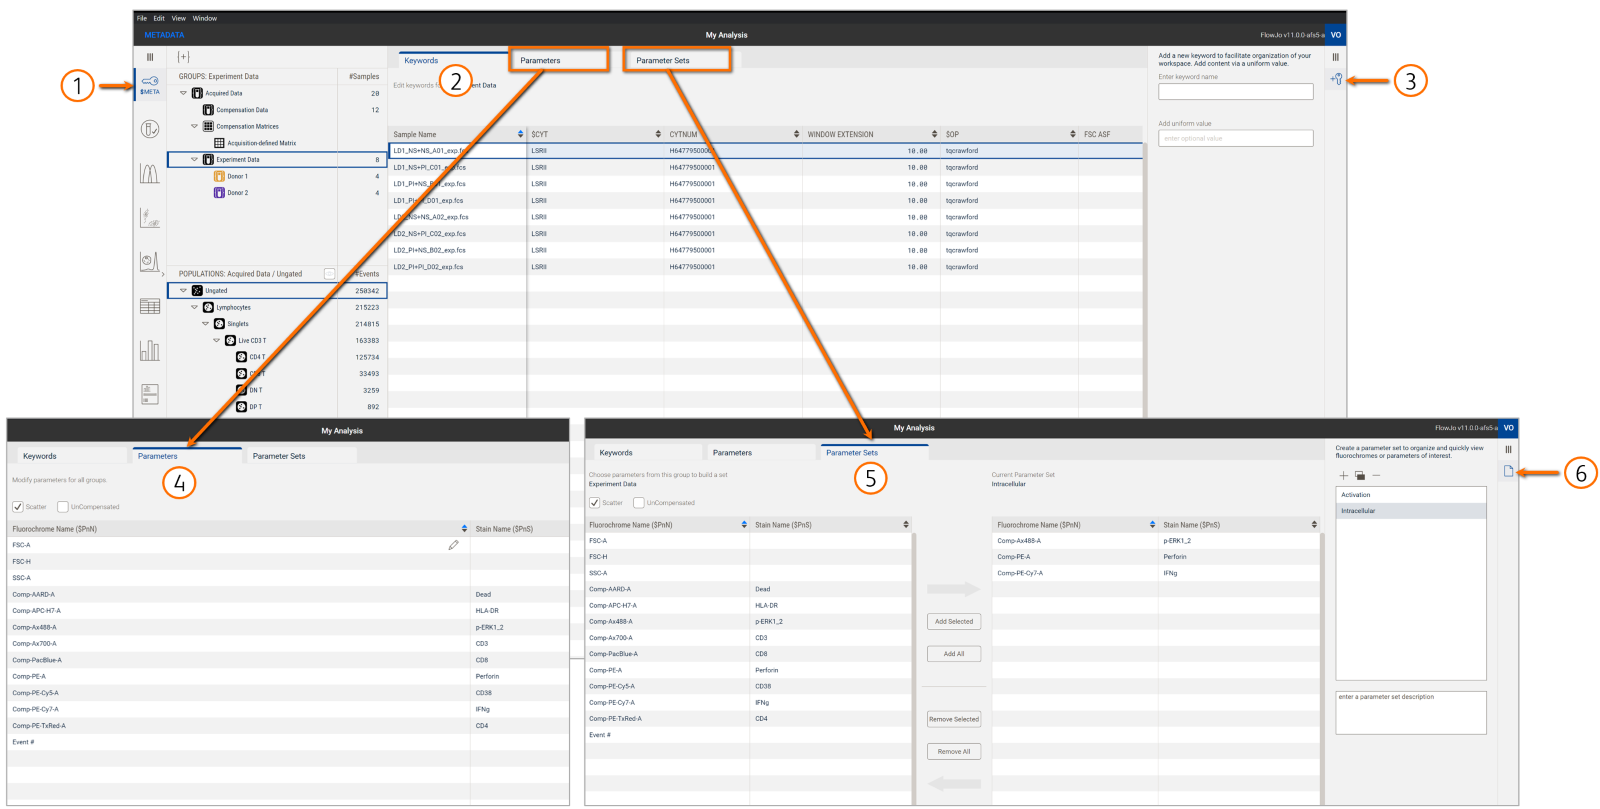Open the table grid sidebar icon
Viewport: 1600px width, 809px height.
(150, 306)
